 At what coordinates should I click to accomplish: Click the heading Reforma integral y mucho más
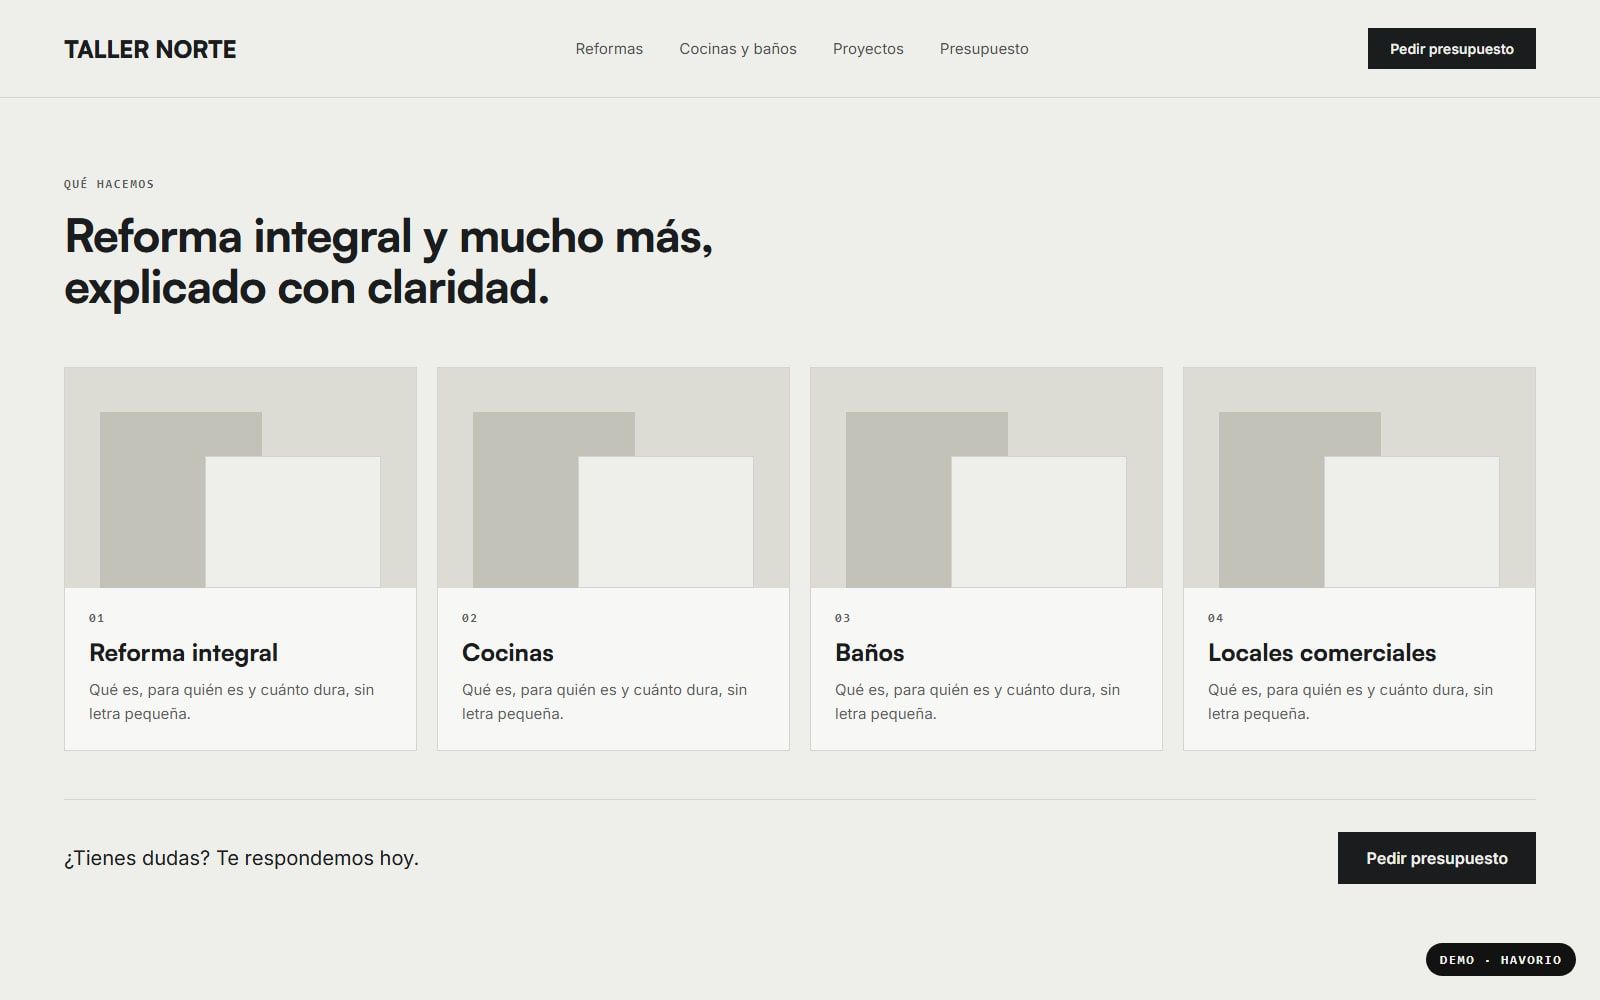[388, 262]
